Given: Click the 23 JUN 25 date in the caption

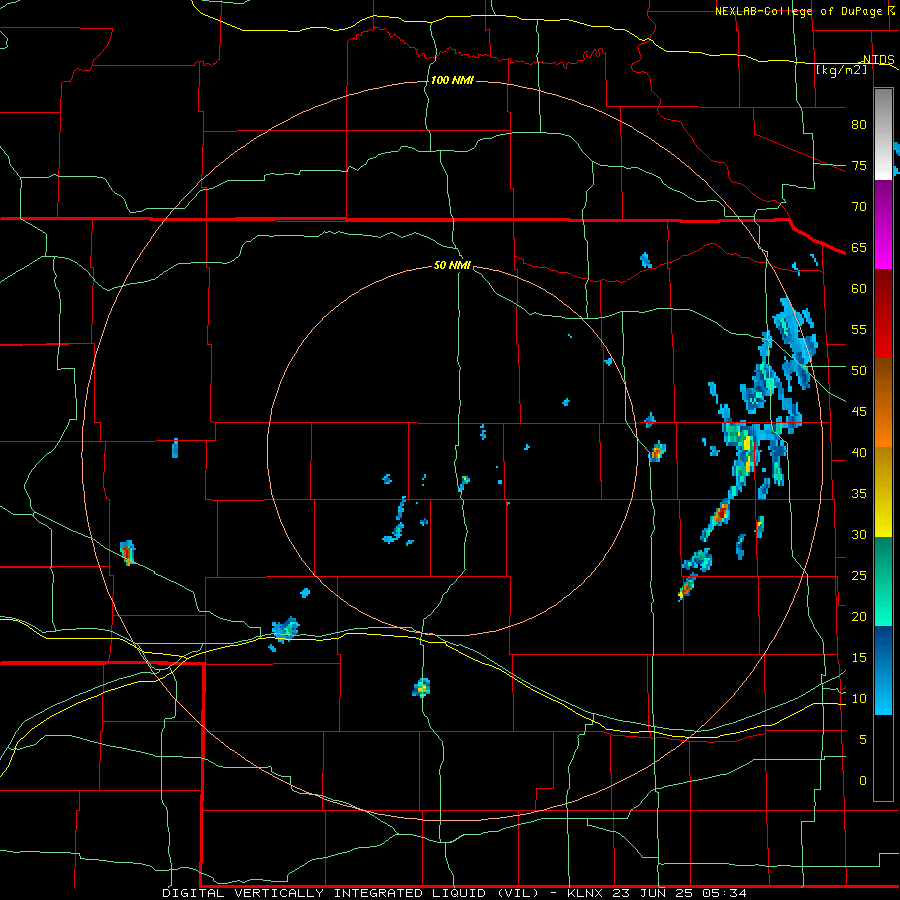Looking at the screenshot, I should point(655,893).
